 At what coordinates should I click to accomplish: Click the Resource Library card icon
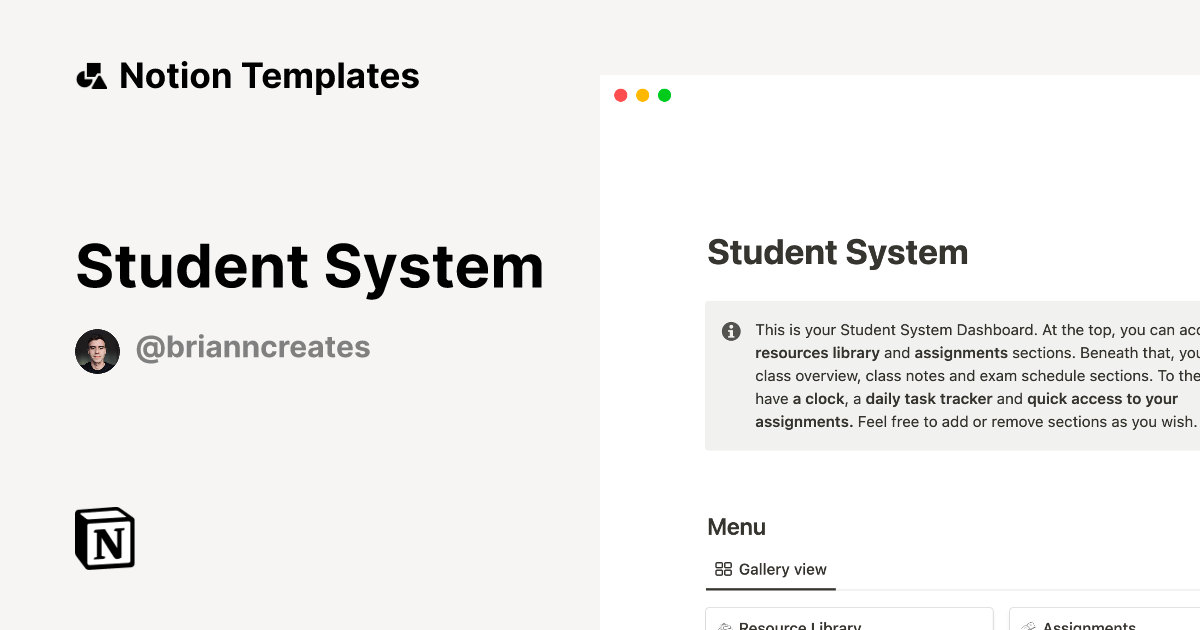pyautogui.click(x=725, y=626)
